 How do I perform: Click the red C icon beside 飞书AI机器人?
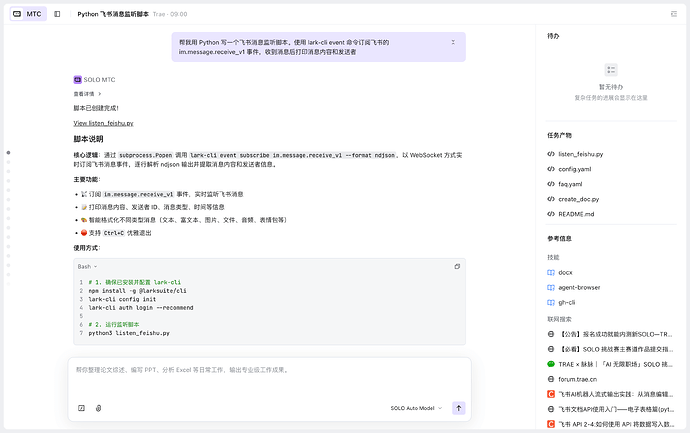pos(551,394)
